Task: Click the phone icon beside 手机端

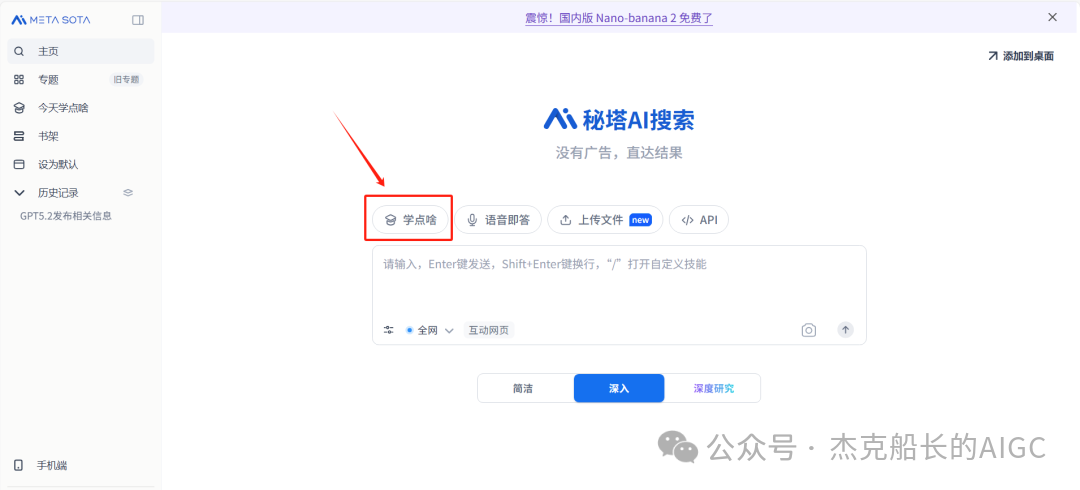Action: point(19,465)
